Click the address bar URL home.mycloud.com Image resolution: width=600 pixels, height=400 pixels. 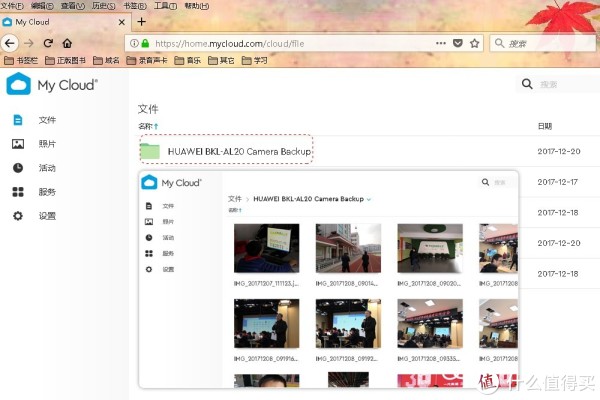point(230,44)
